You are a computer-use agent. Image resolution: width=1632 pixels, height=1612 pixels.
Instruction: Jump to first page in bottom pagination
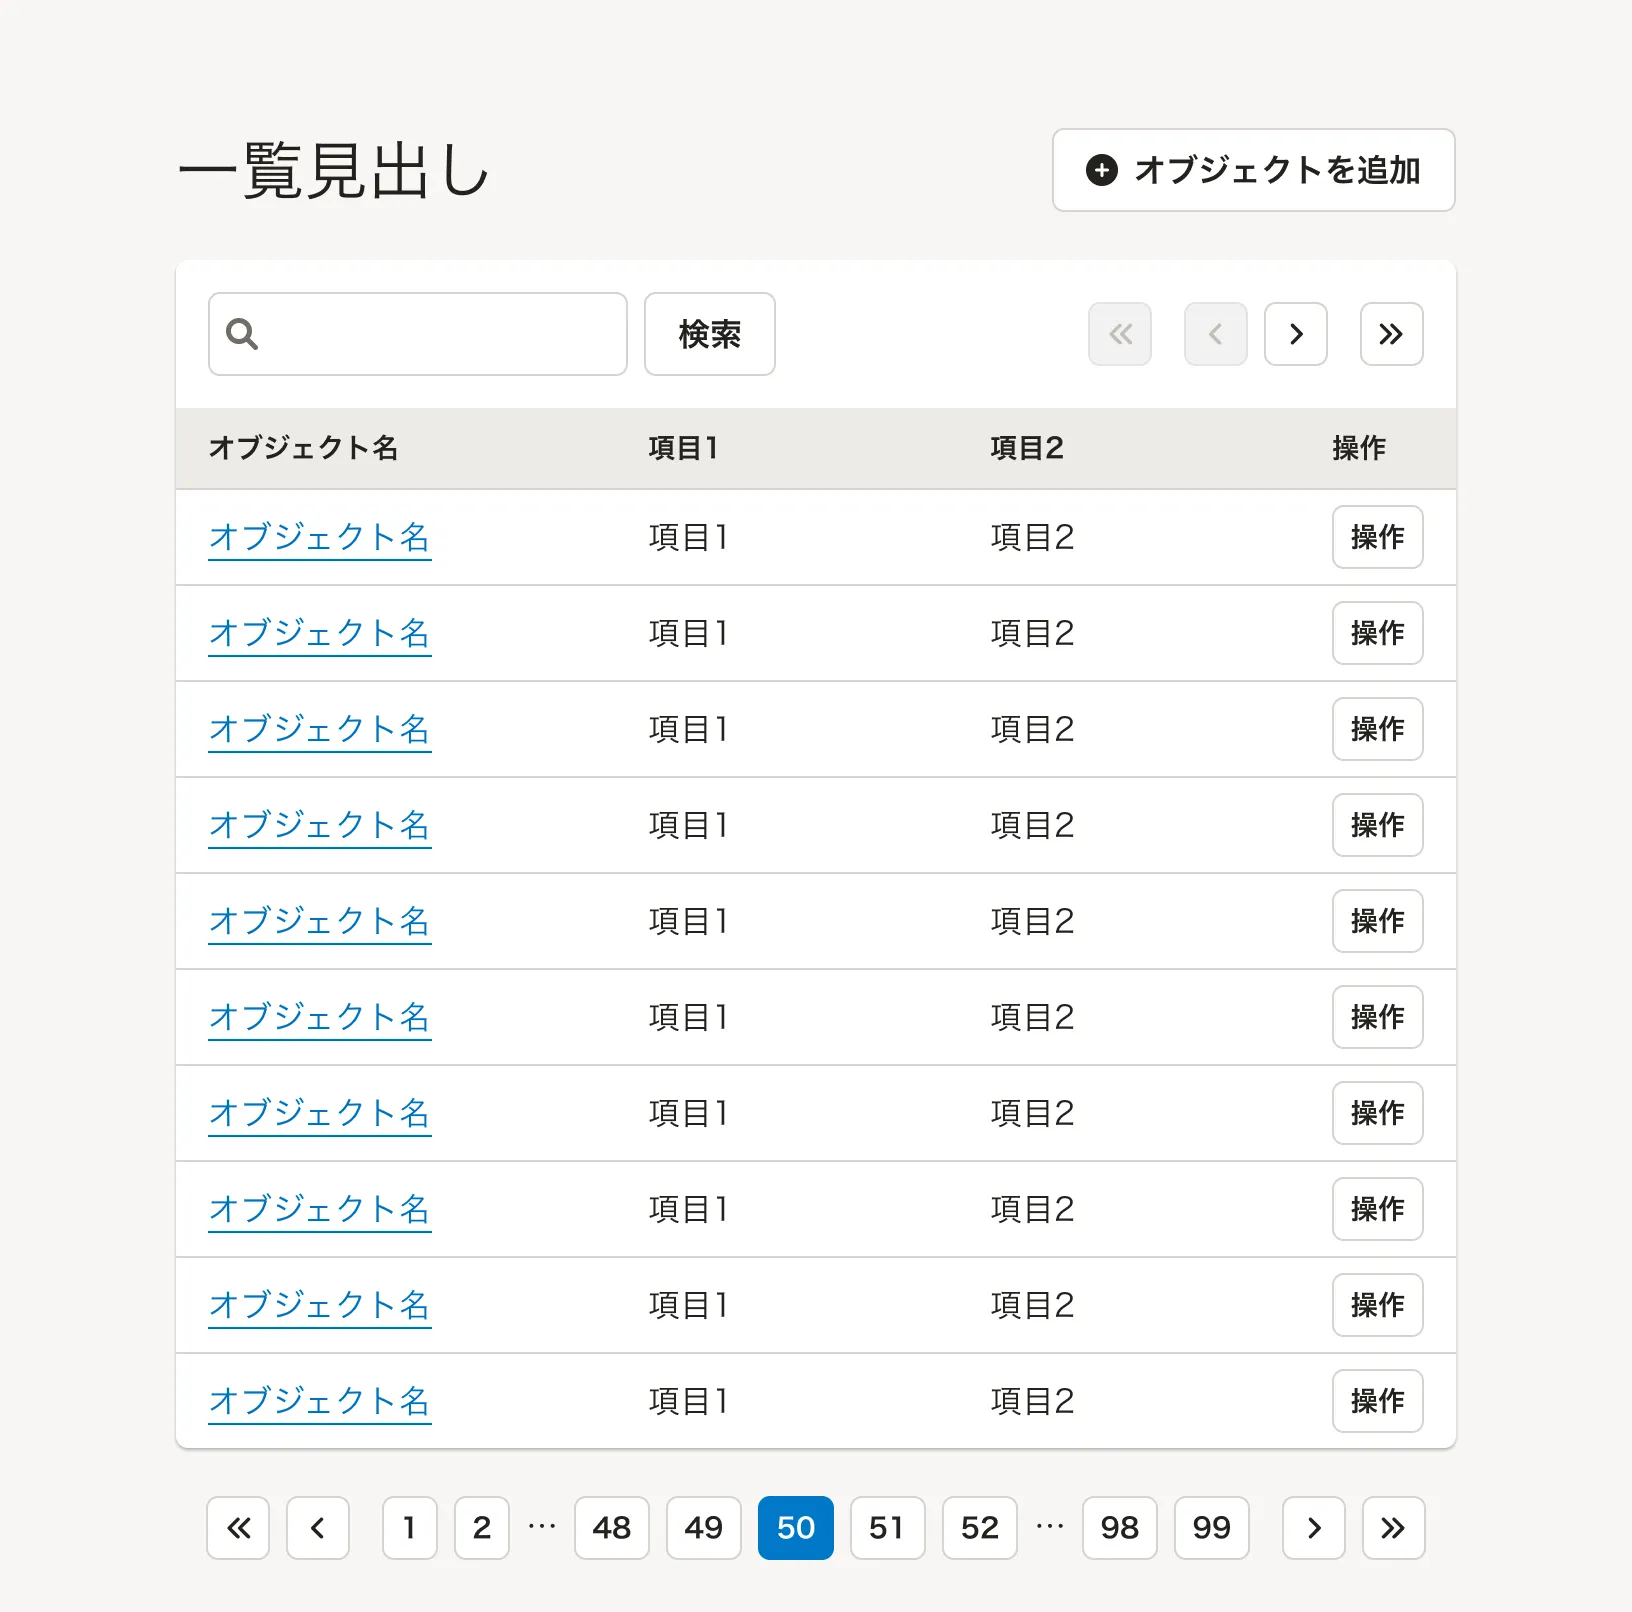pyautogui.click(x=238, y=1528)
